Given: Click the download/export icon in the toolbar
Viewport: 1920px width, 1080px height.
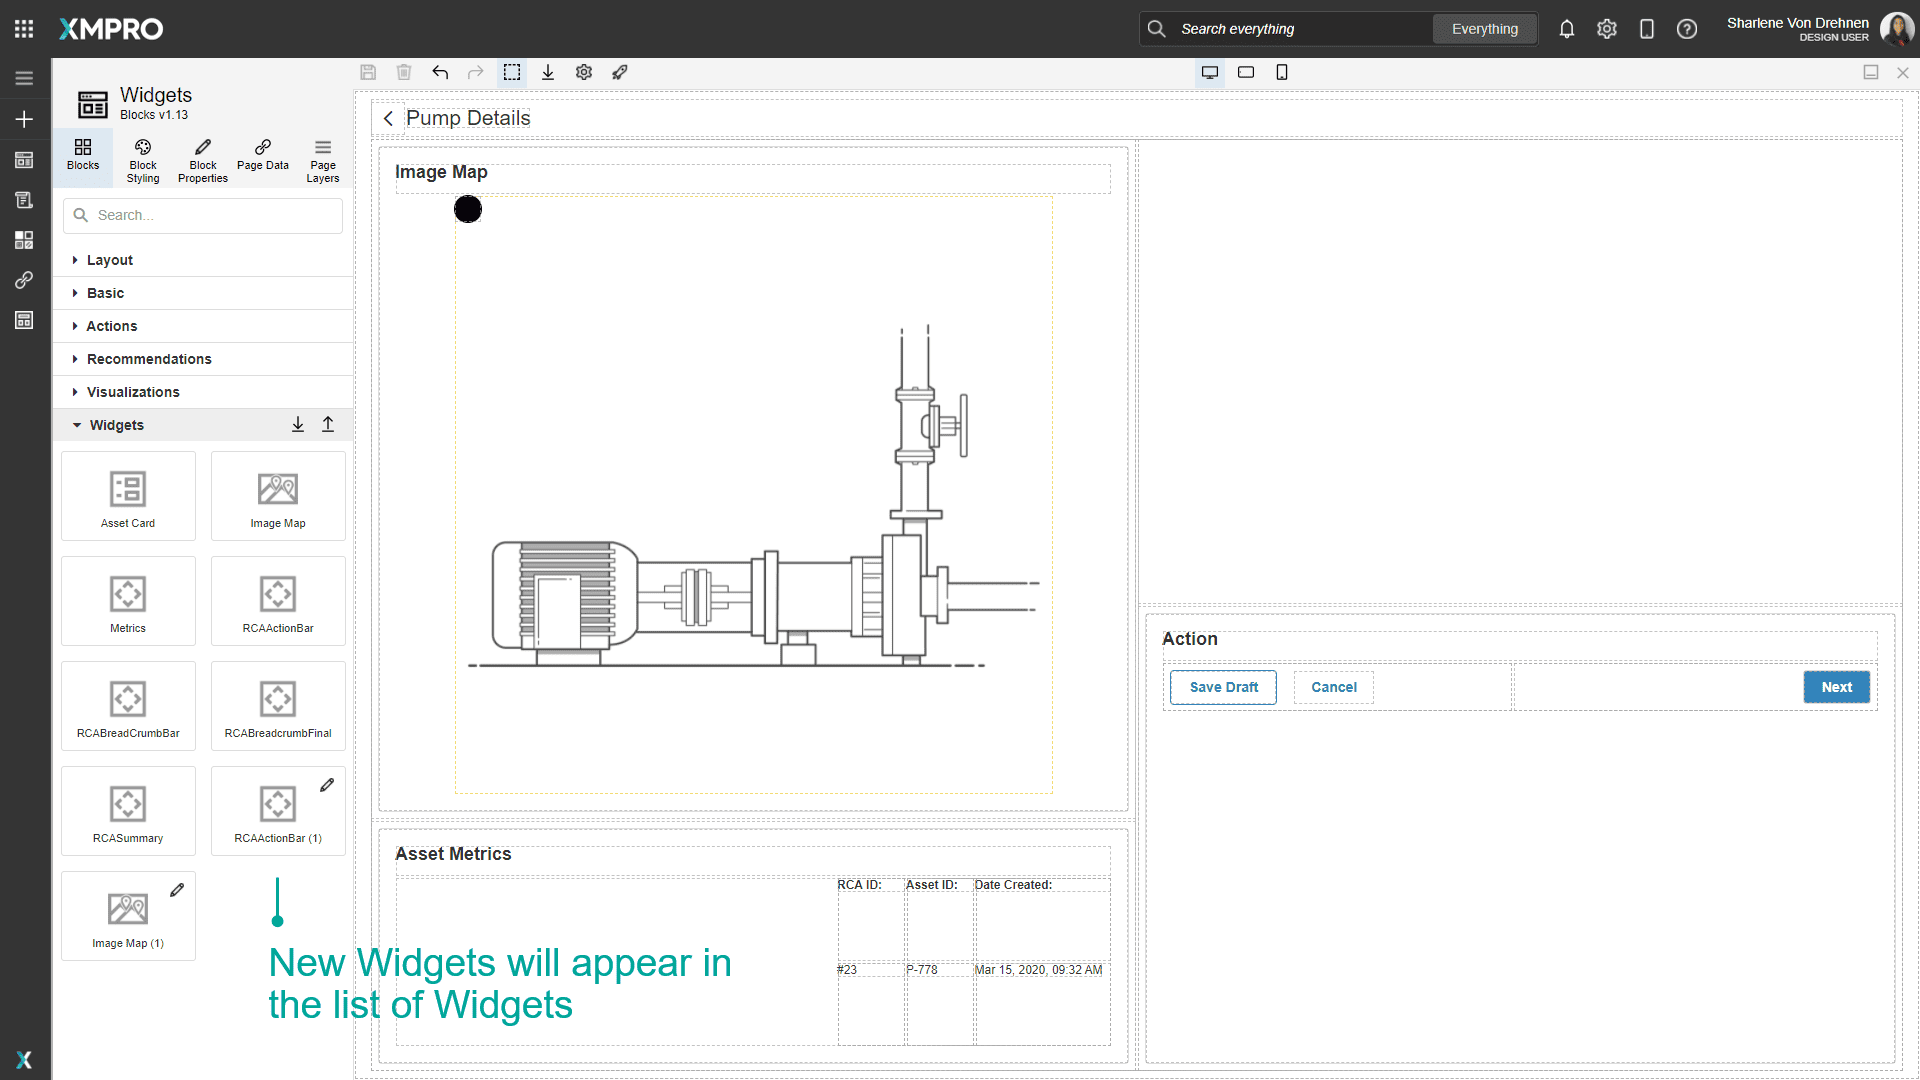Looking at the screenshot, I should (x=548, y=72).
